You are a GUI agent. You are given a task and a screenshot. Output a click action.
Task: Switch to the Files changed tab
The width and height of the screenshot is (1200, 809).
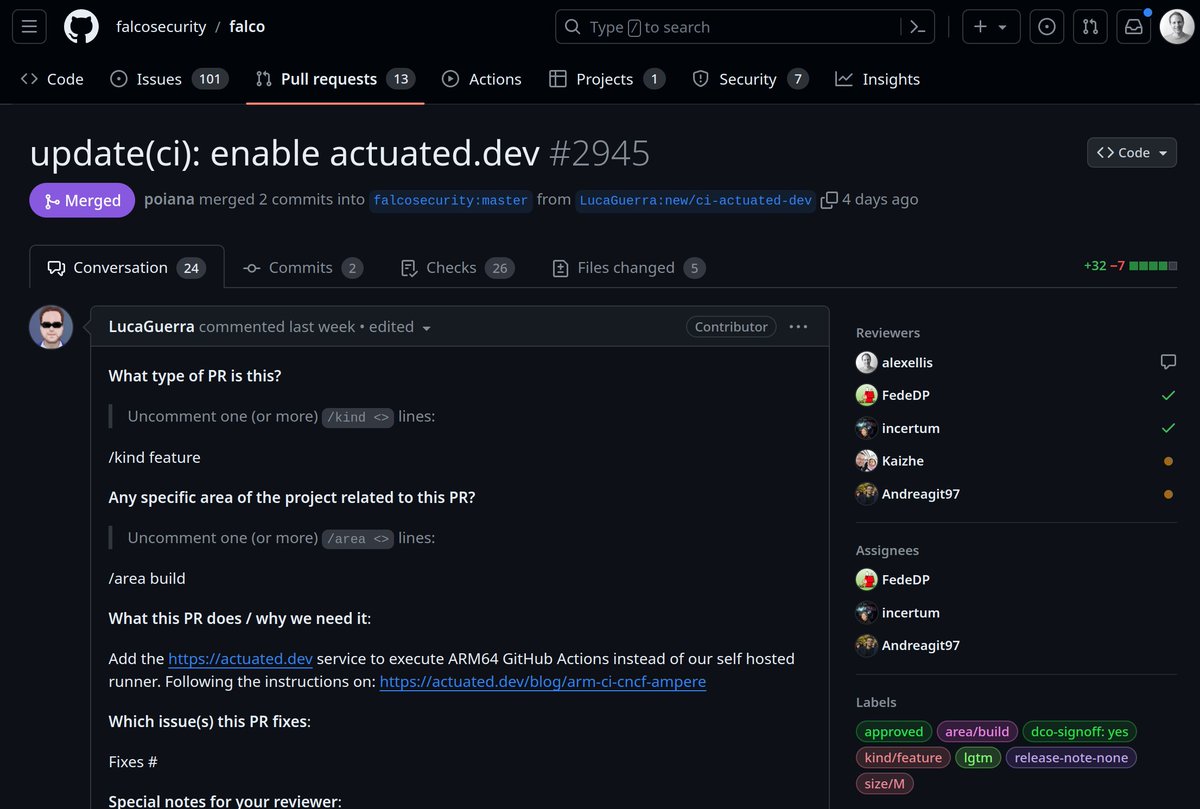coord(628,267)
